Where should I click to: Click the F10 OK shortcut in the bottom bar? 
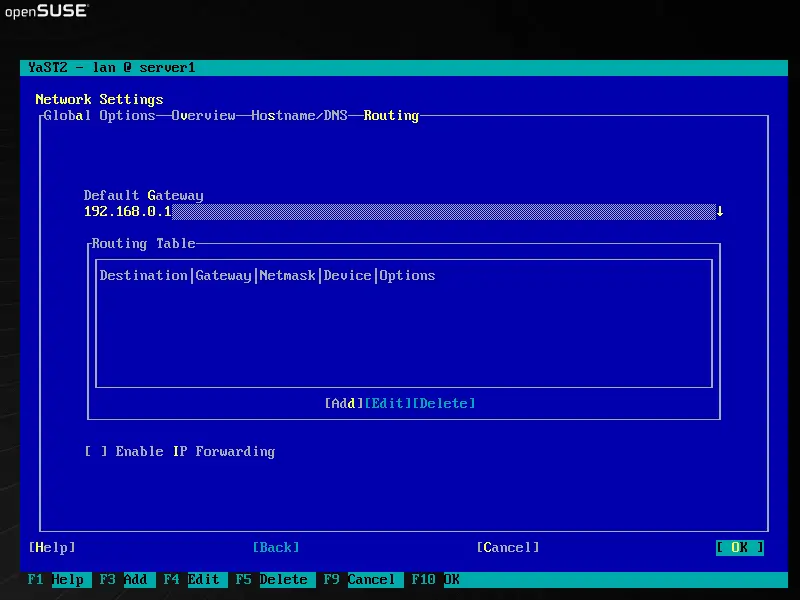pyautogui.click(x=436, y=580)
